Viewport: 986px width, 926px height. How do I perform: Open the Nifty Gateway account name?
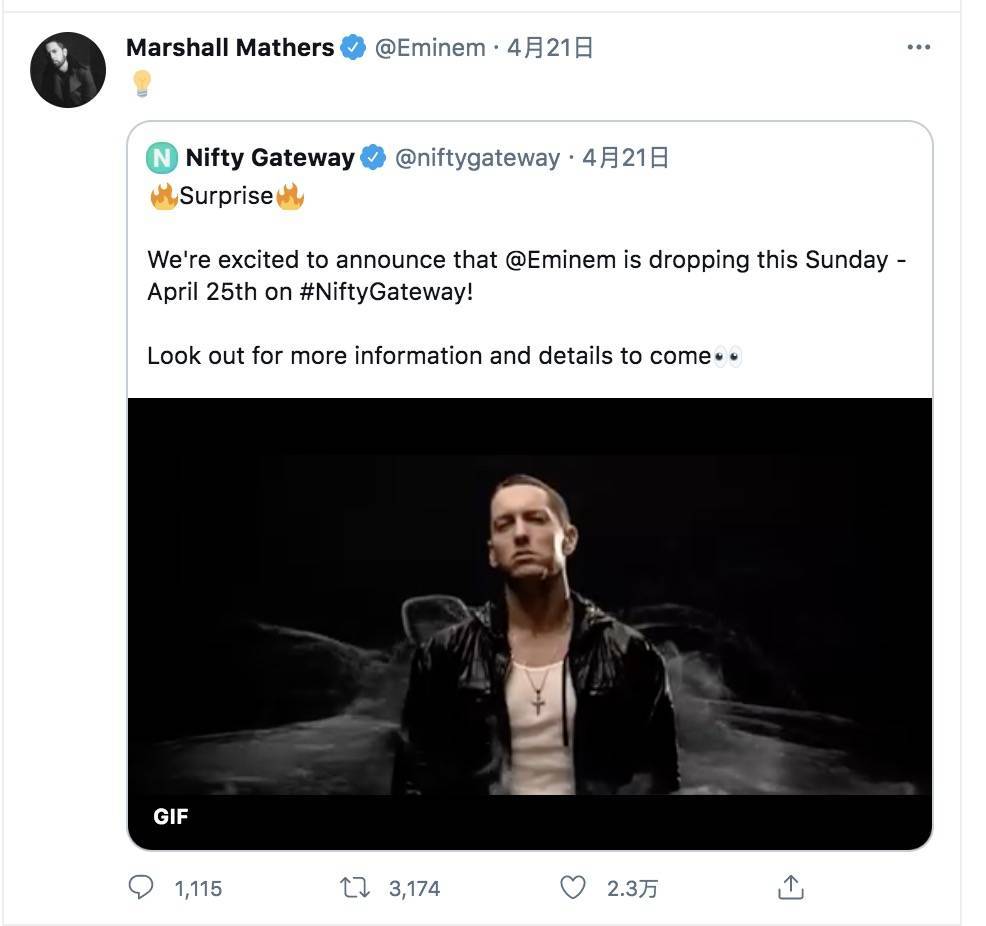point(270,158)
